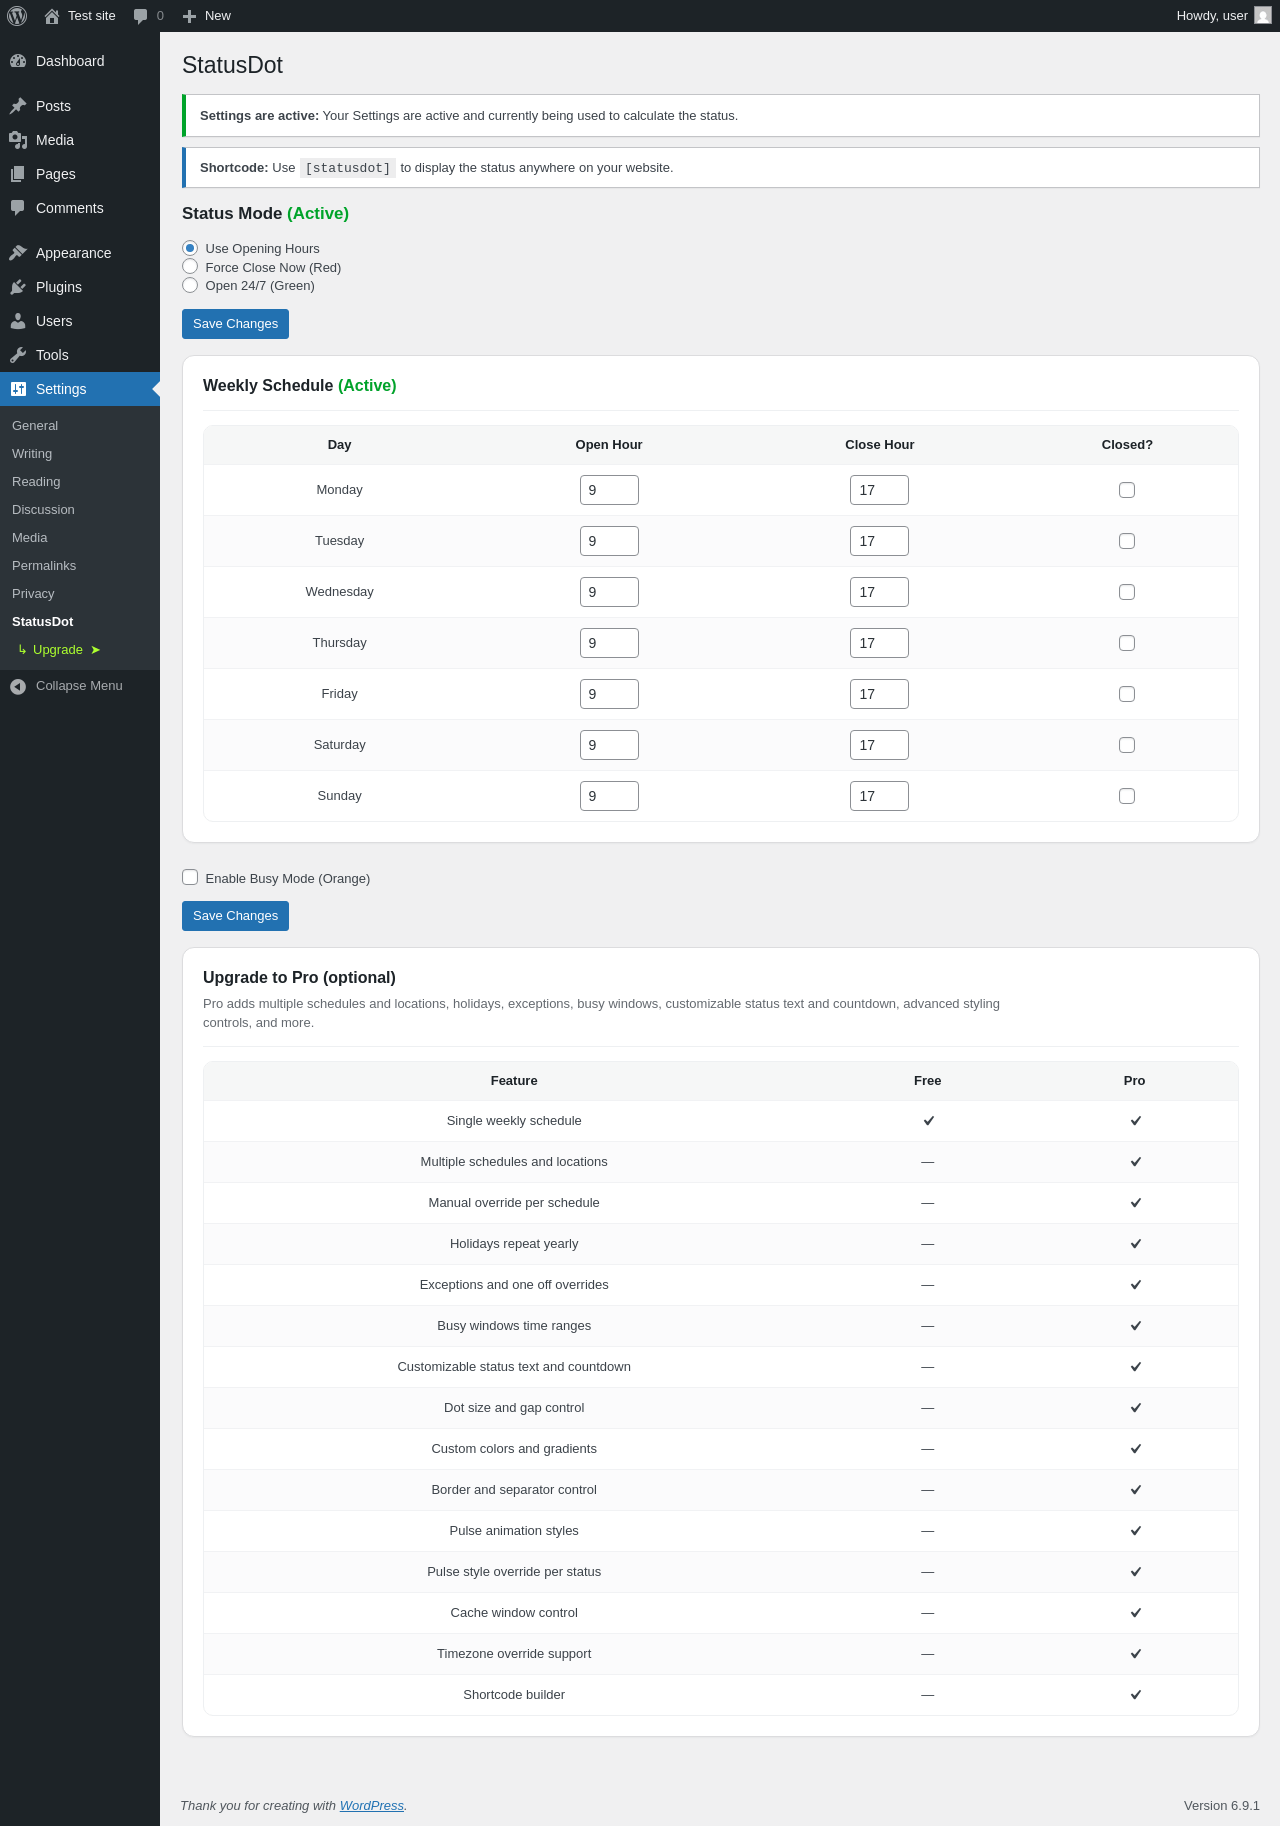Open Media library icon in sidebar

(18, 140)
